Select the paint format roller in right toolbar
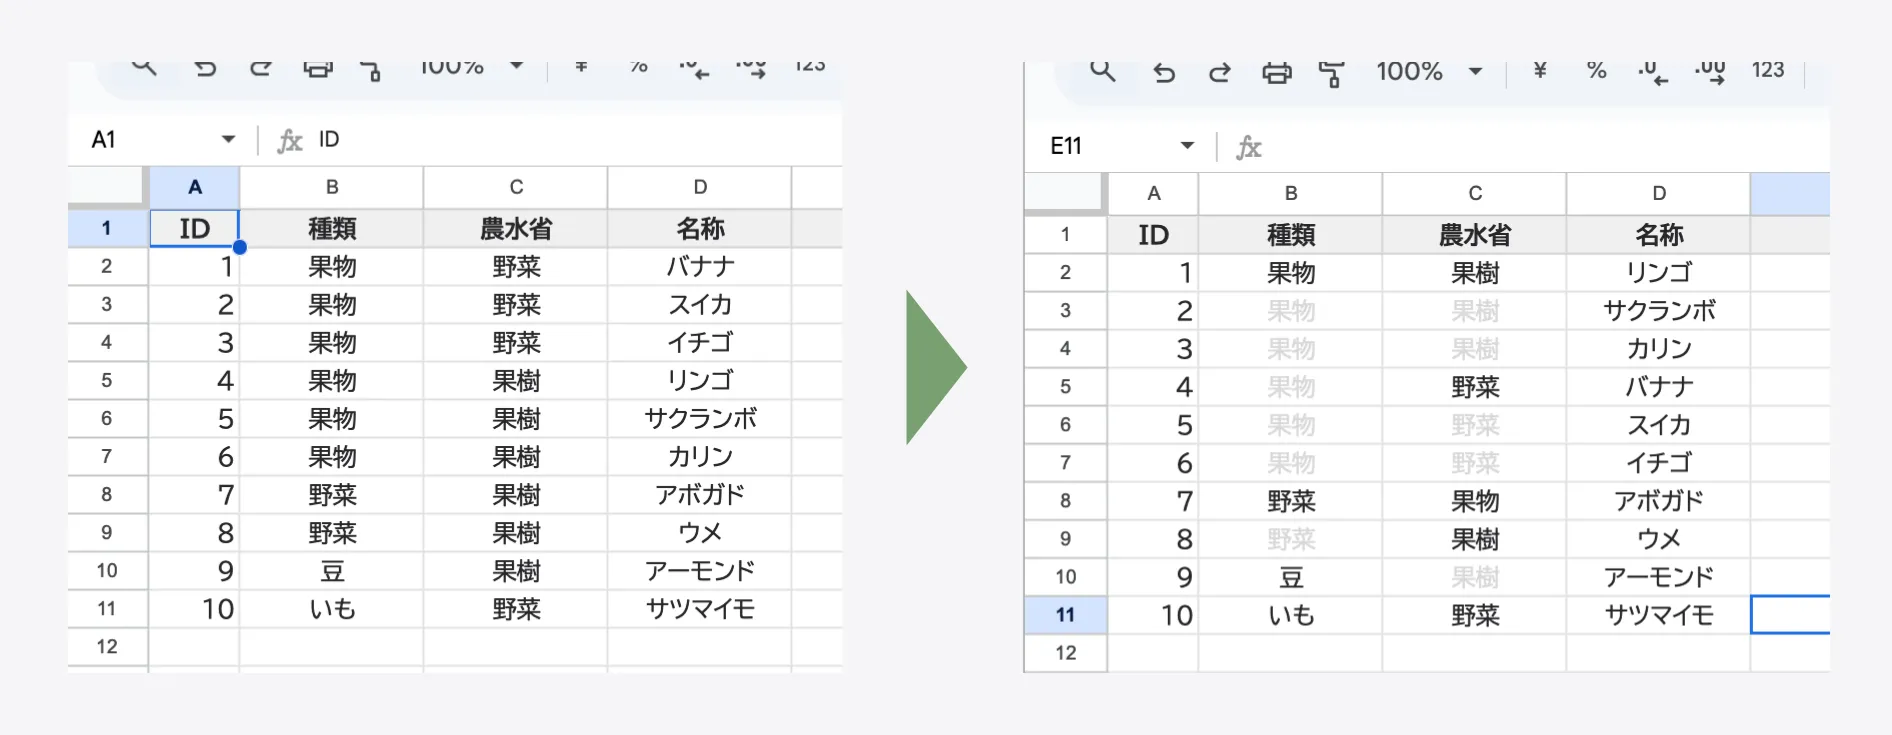1892x735 pixels. 1331,73
